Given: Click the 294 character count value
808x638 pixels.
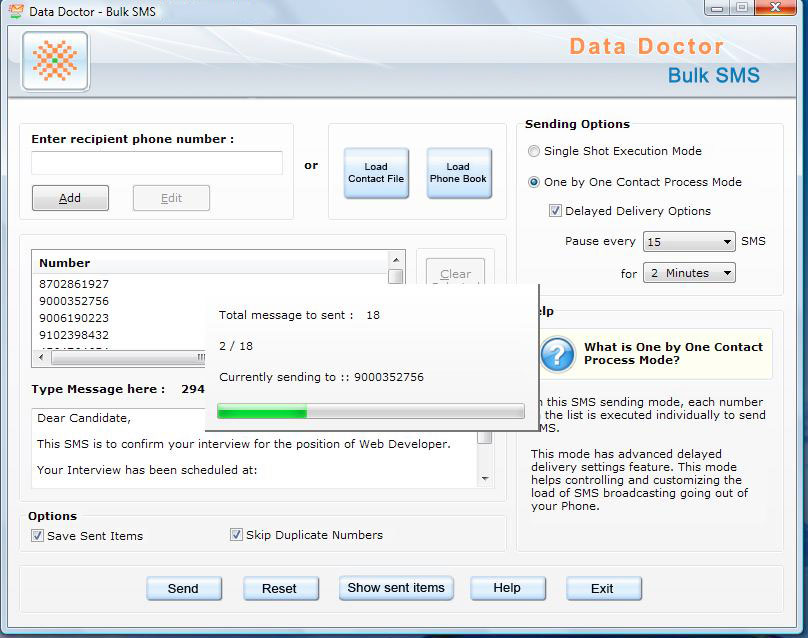Looking at the screenshot, I should tap(193, 389).
